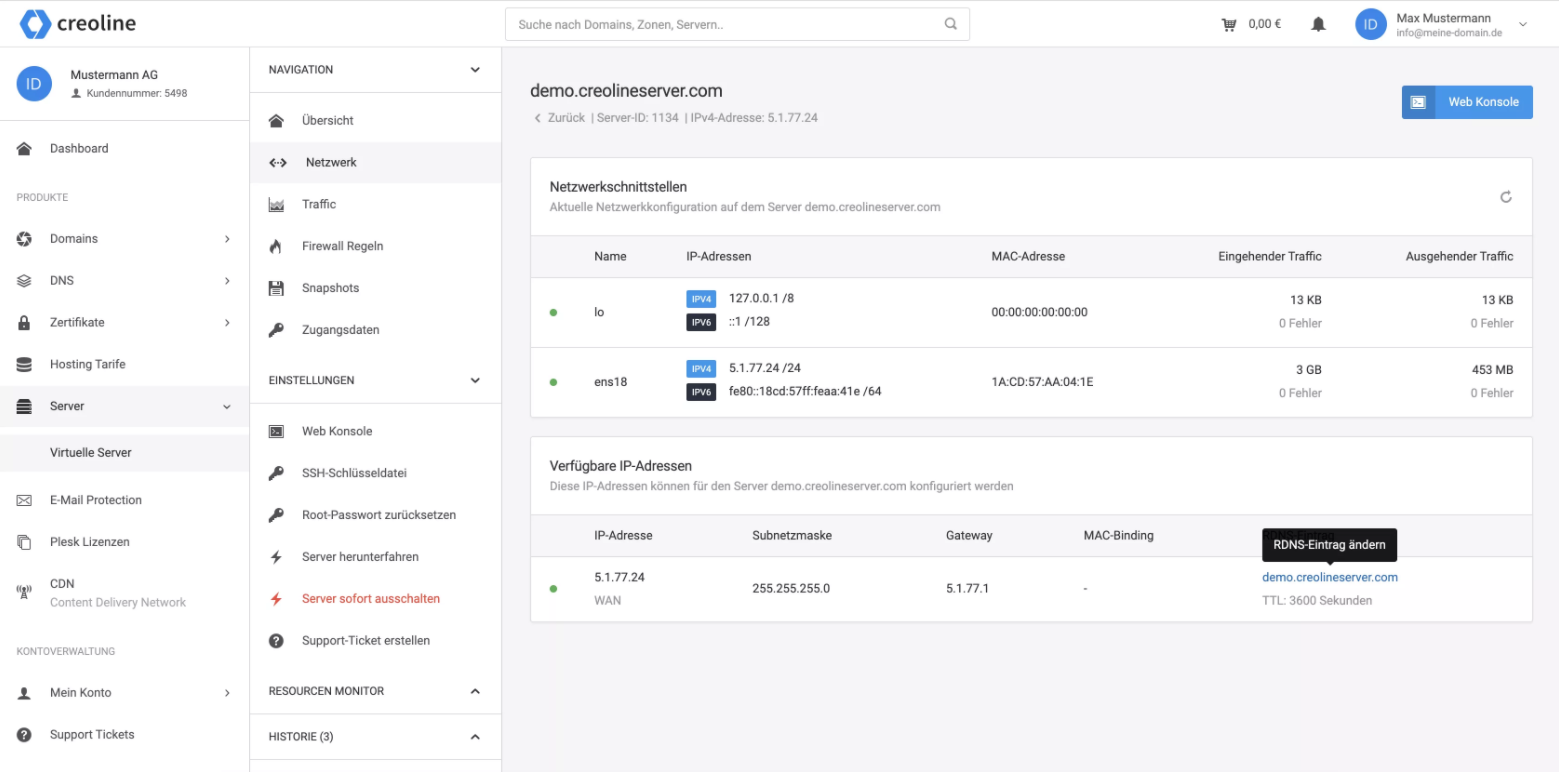Viewport: 1559px width, 772px height.
Task: Click the CDN antenna icon
Action: [x=24, y=592]
